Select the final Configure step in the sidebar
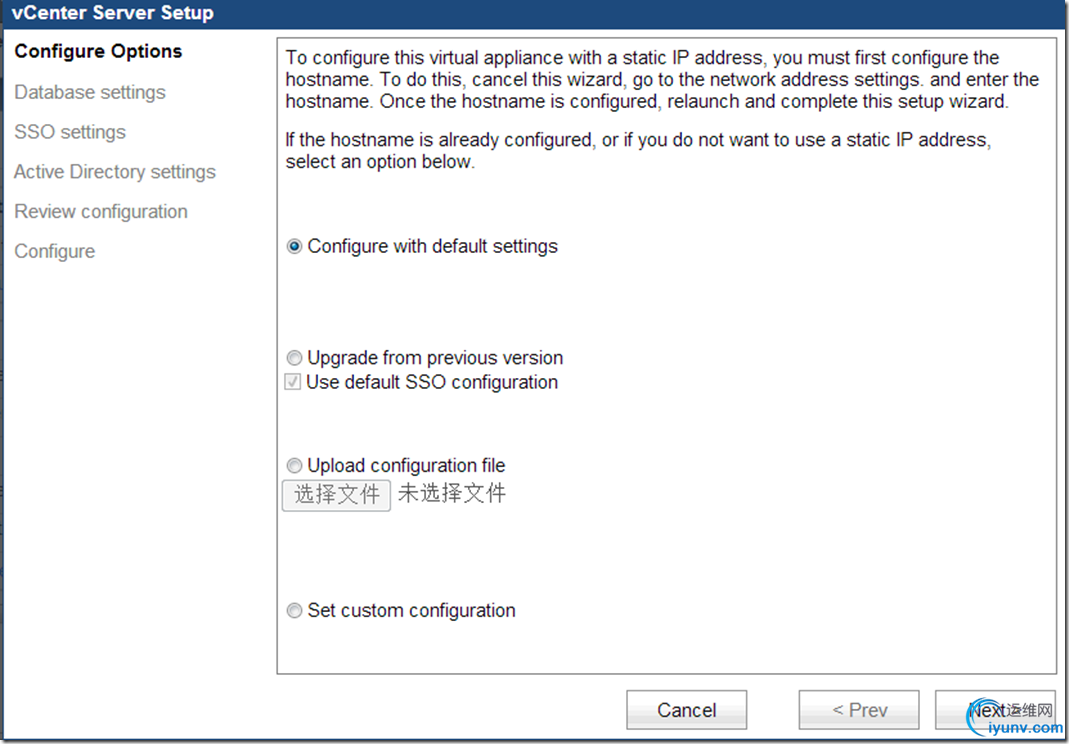The width and height of the screenshot is (1069, 744). point(55,252)
